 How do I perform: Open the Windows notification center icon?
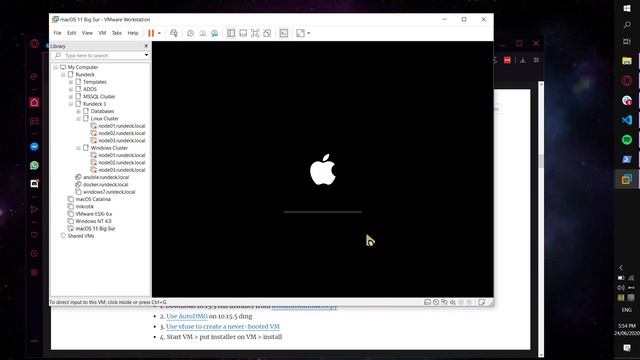tap(627, 348)
